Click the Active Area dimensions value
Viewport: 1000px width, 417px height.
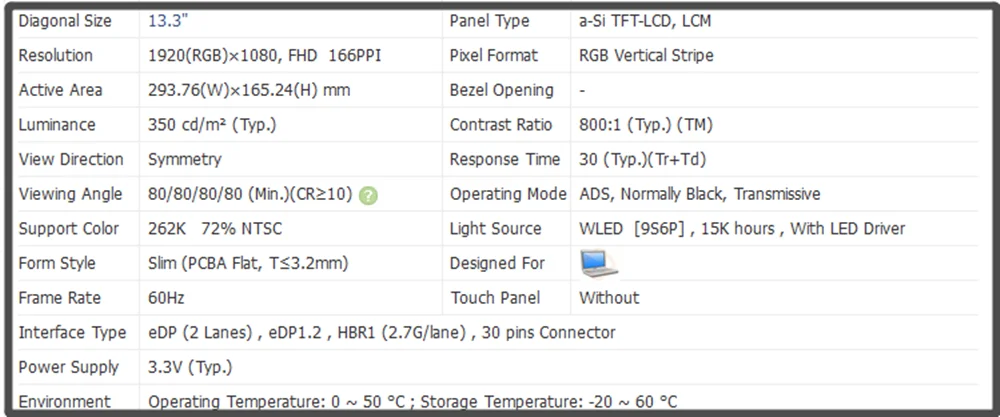pos(249,90)
